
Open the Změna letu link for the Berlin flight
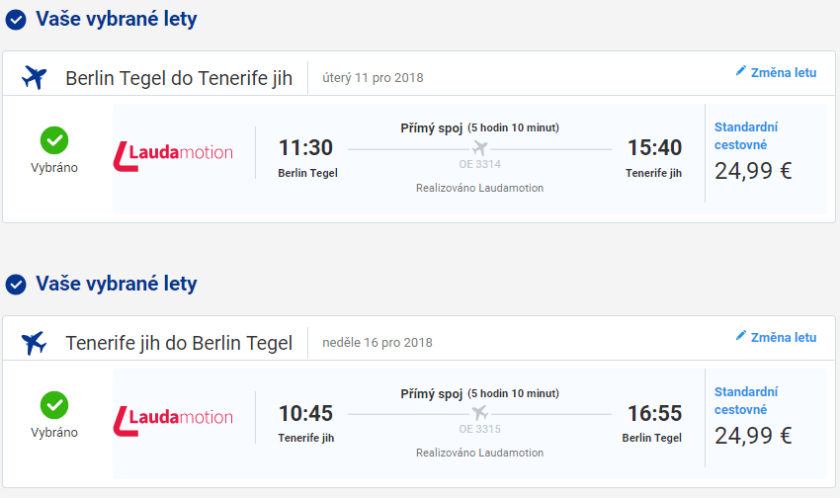(783, 72)
